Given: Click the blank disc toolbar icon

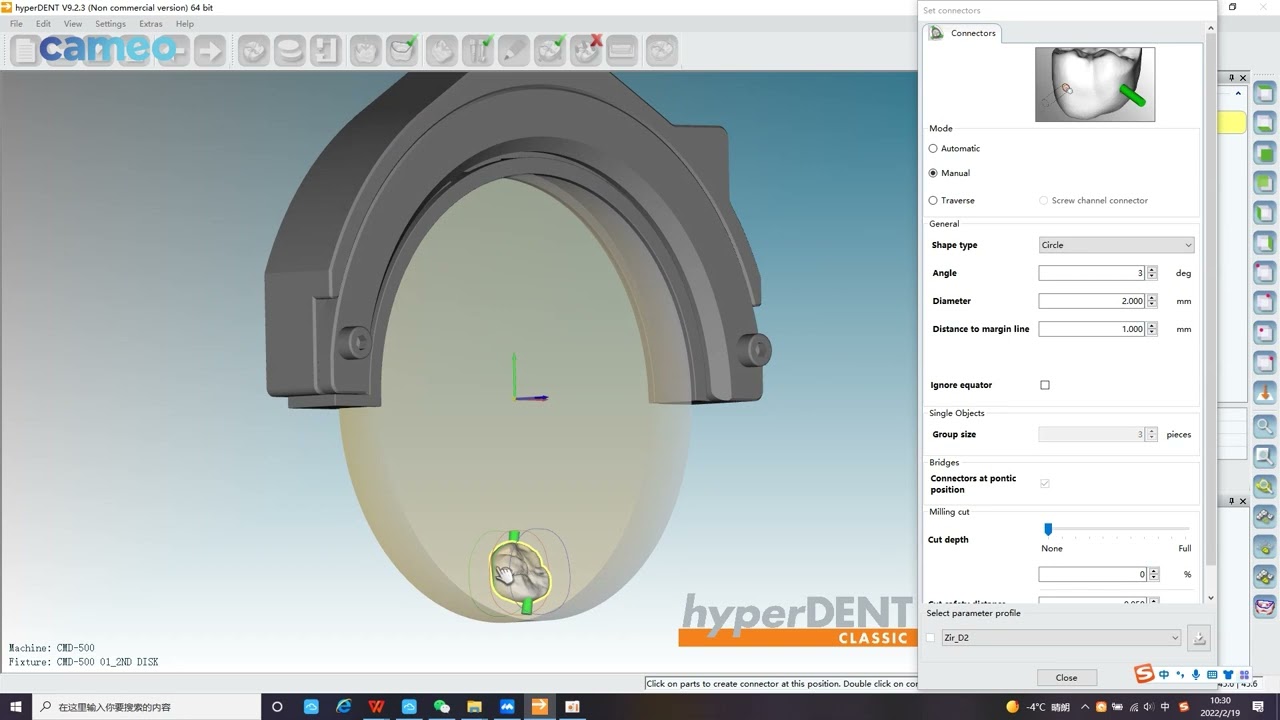Looking at the screenshot, I should (x=290, y=50).
